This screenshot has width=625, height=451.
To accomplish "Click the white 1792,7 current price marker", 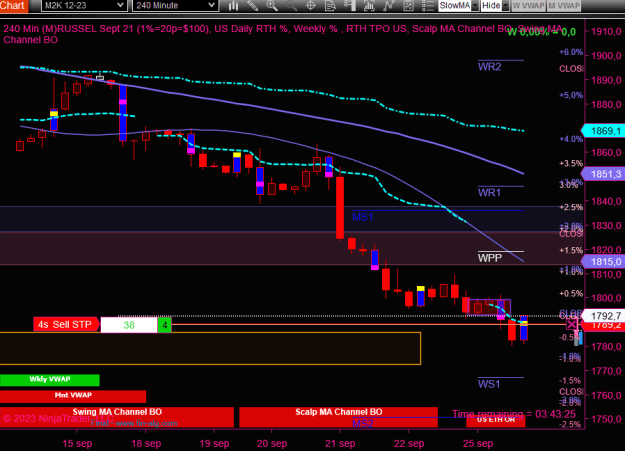I will [x=603, y=316].
